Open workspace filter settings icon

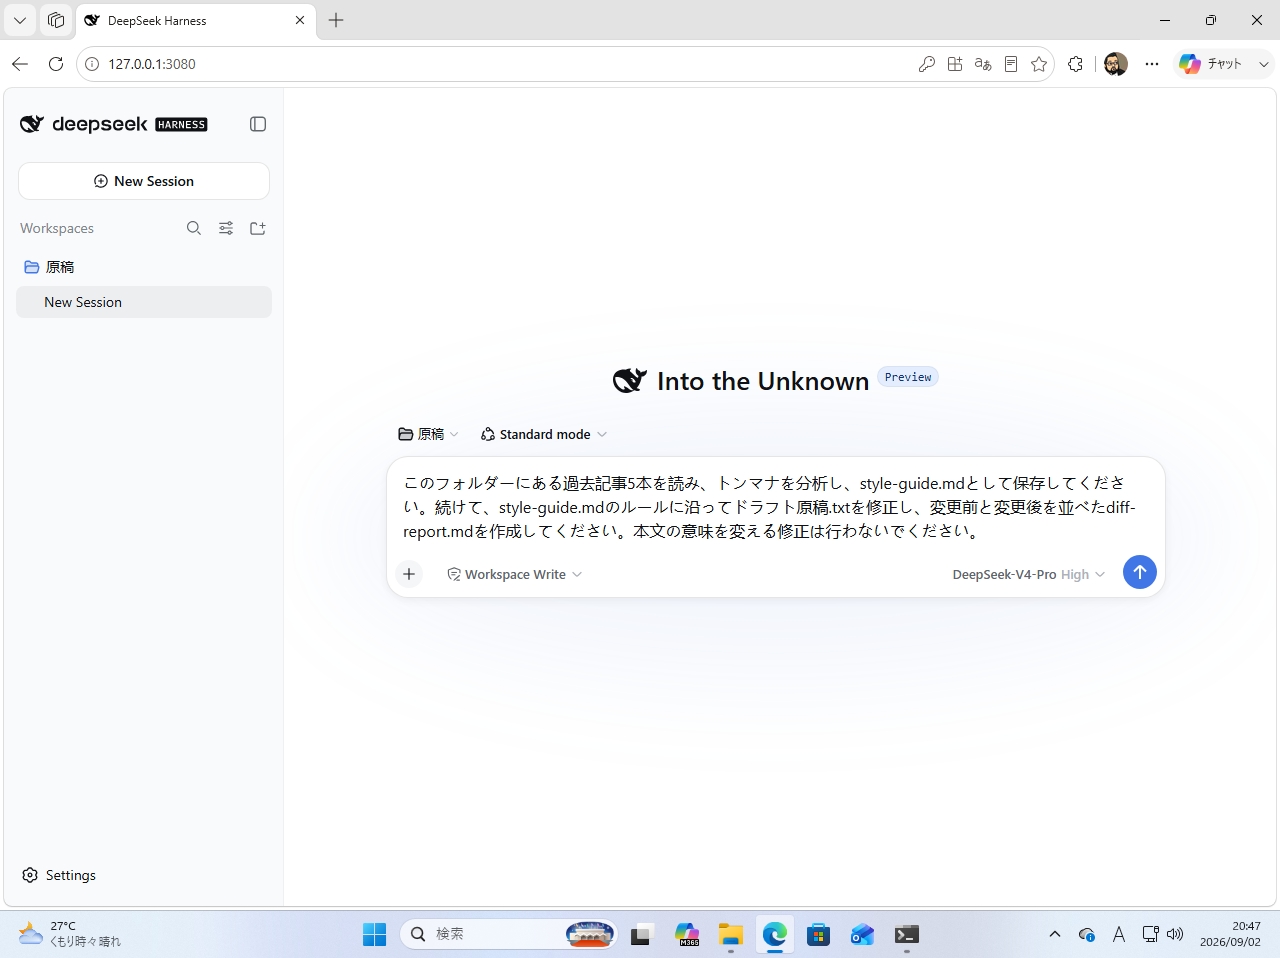[x=226, y=228]
